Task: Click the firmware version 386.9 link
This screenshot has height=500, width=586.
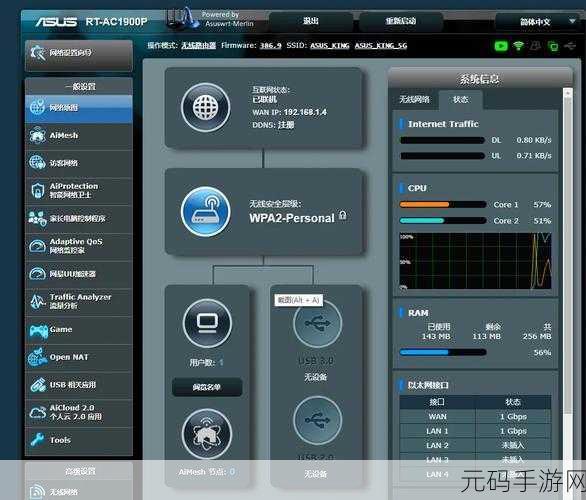Action: coord(270,46)
